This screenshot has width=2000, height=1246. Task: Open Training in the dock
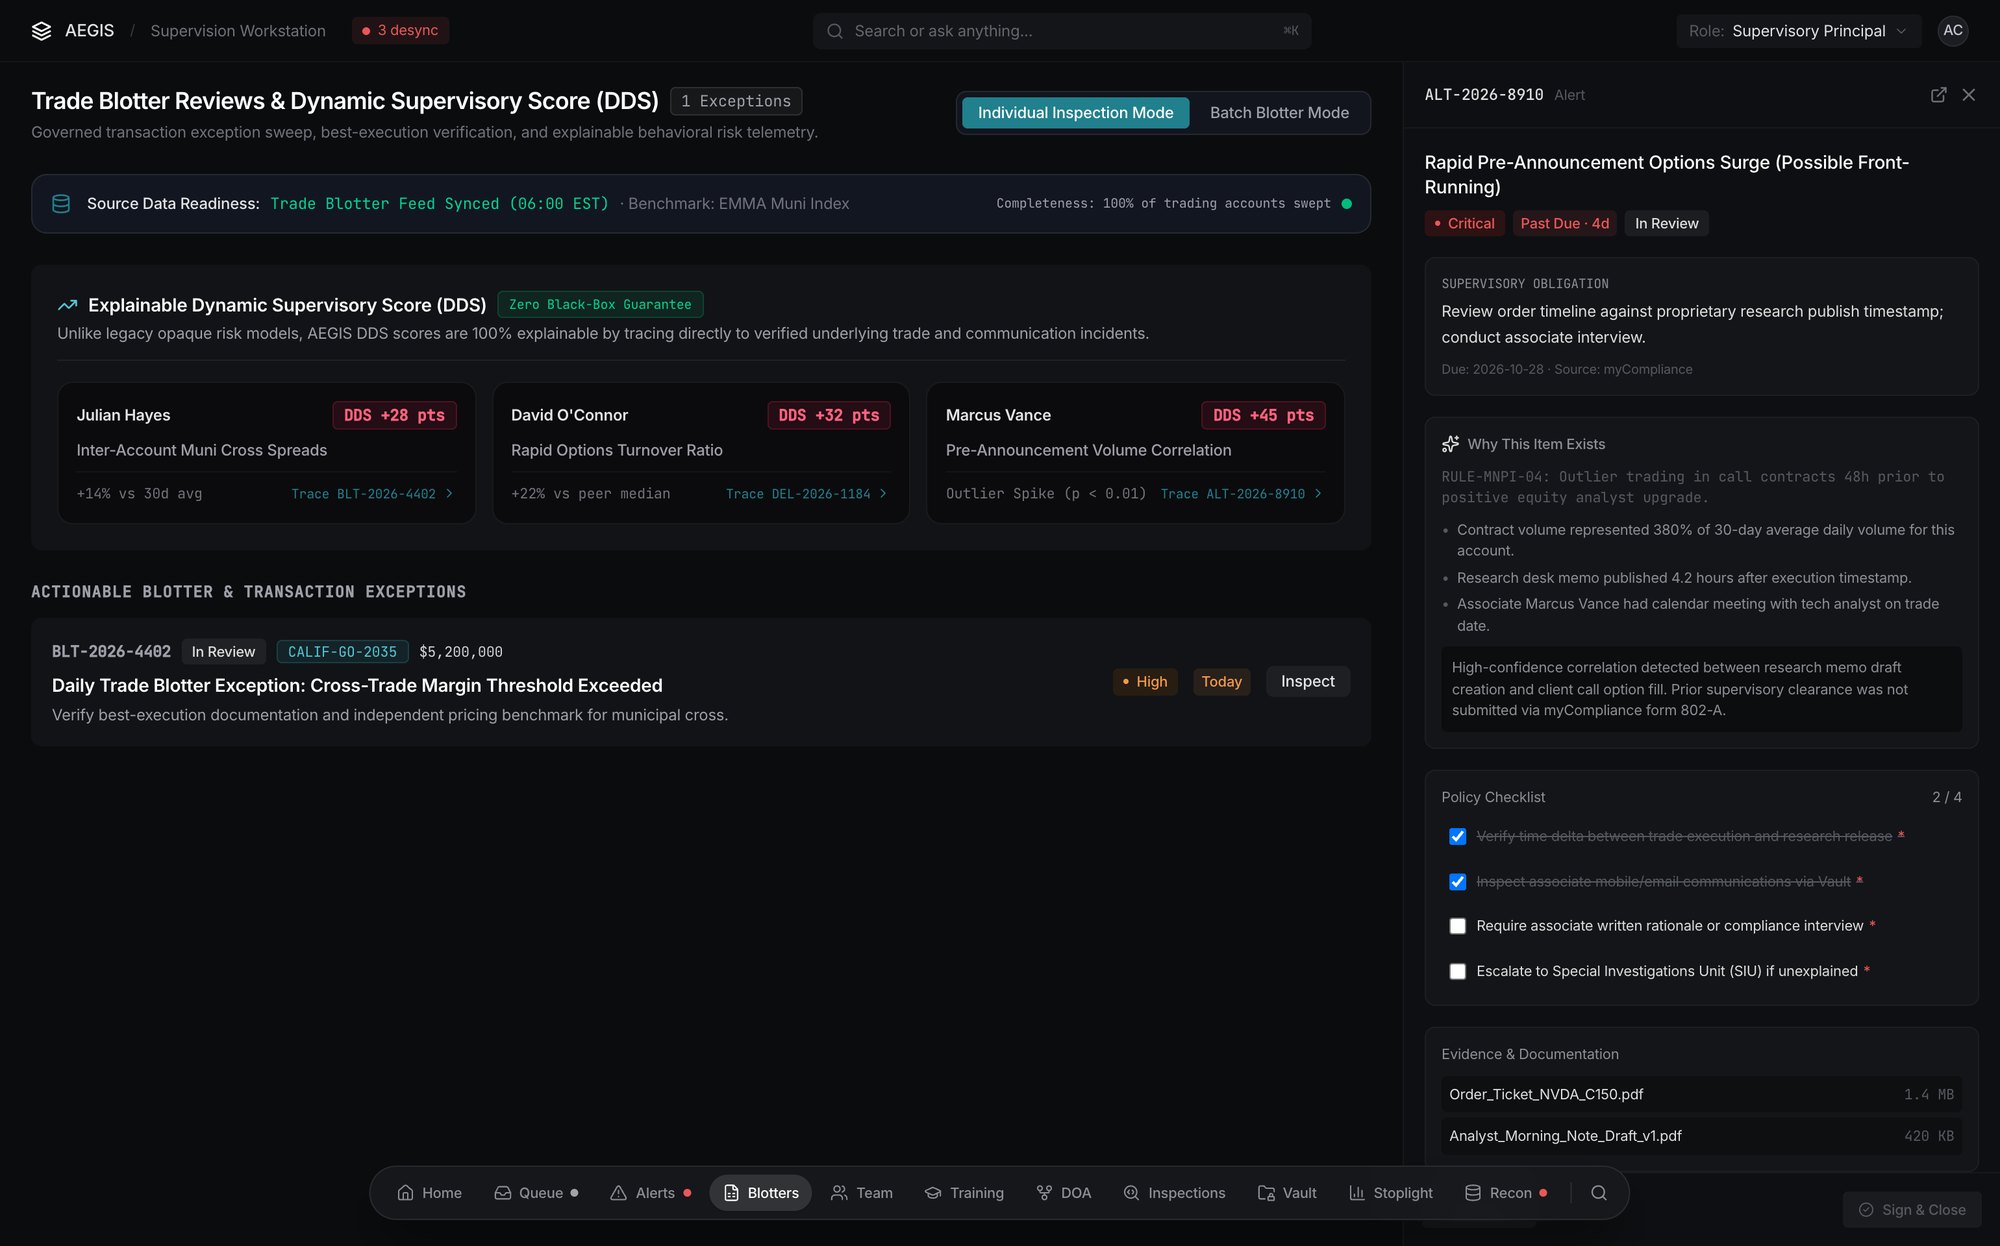tap(964, 1193)
